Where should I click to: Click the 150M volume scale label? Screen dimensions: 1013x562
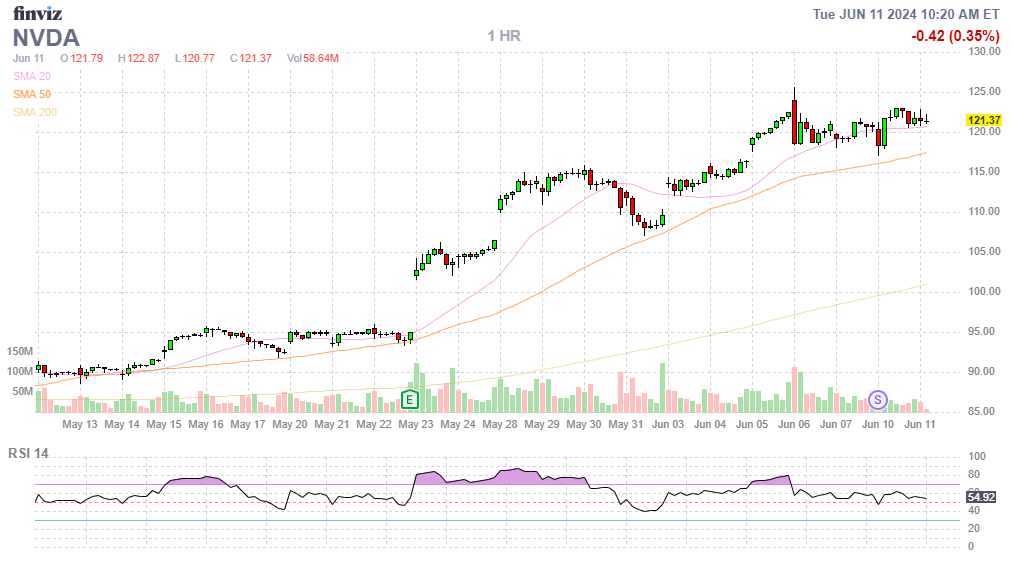(x=20, y=352)
